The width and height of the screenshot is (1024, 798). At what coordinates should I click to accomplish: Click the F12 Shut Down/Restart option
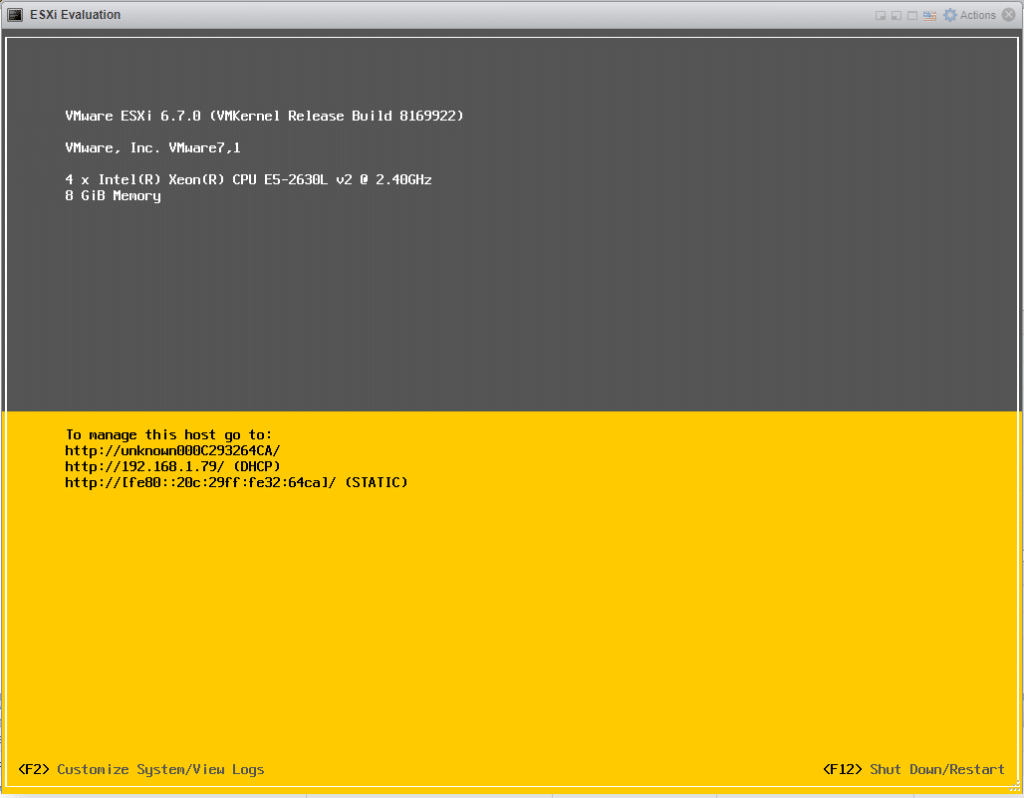click(x=914, y=769)
